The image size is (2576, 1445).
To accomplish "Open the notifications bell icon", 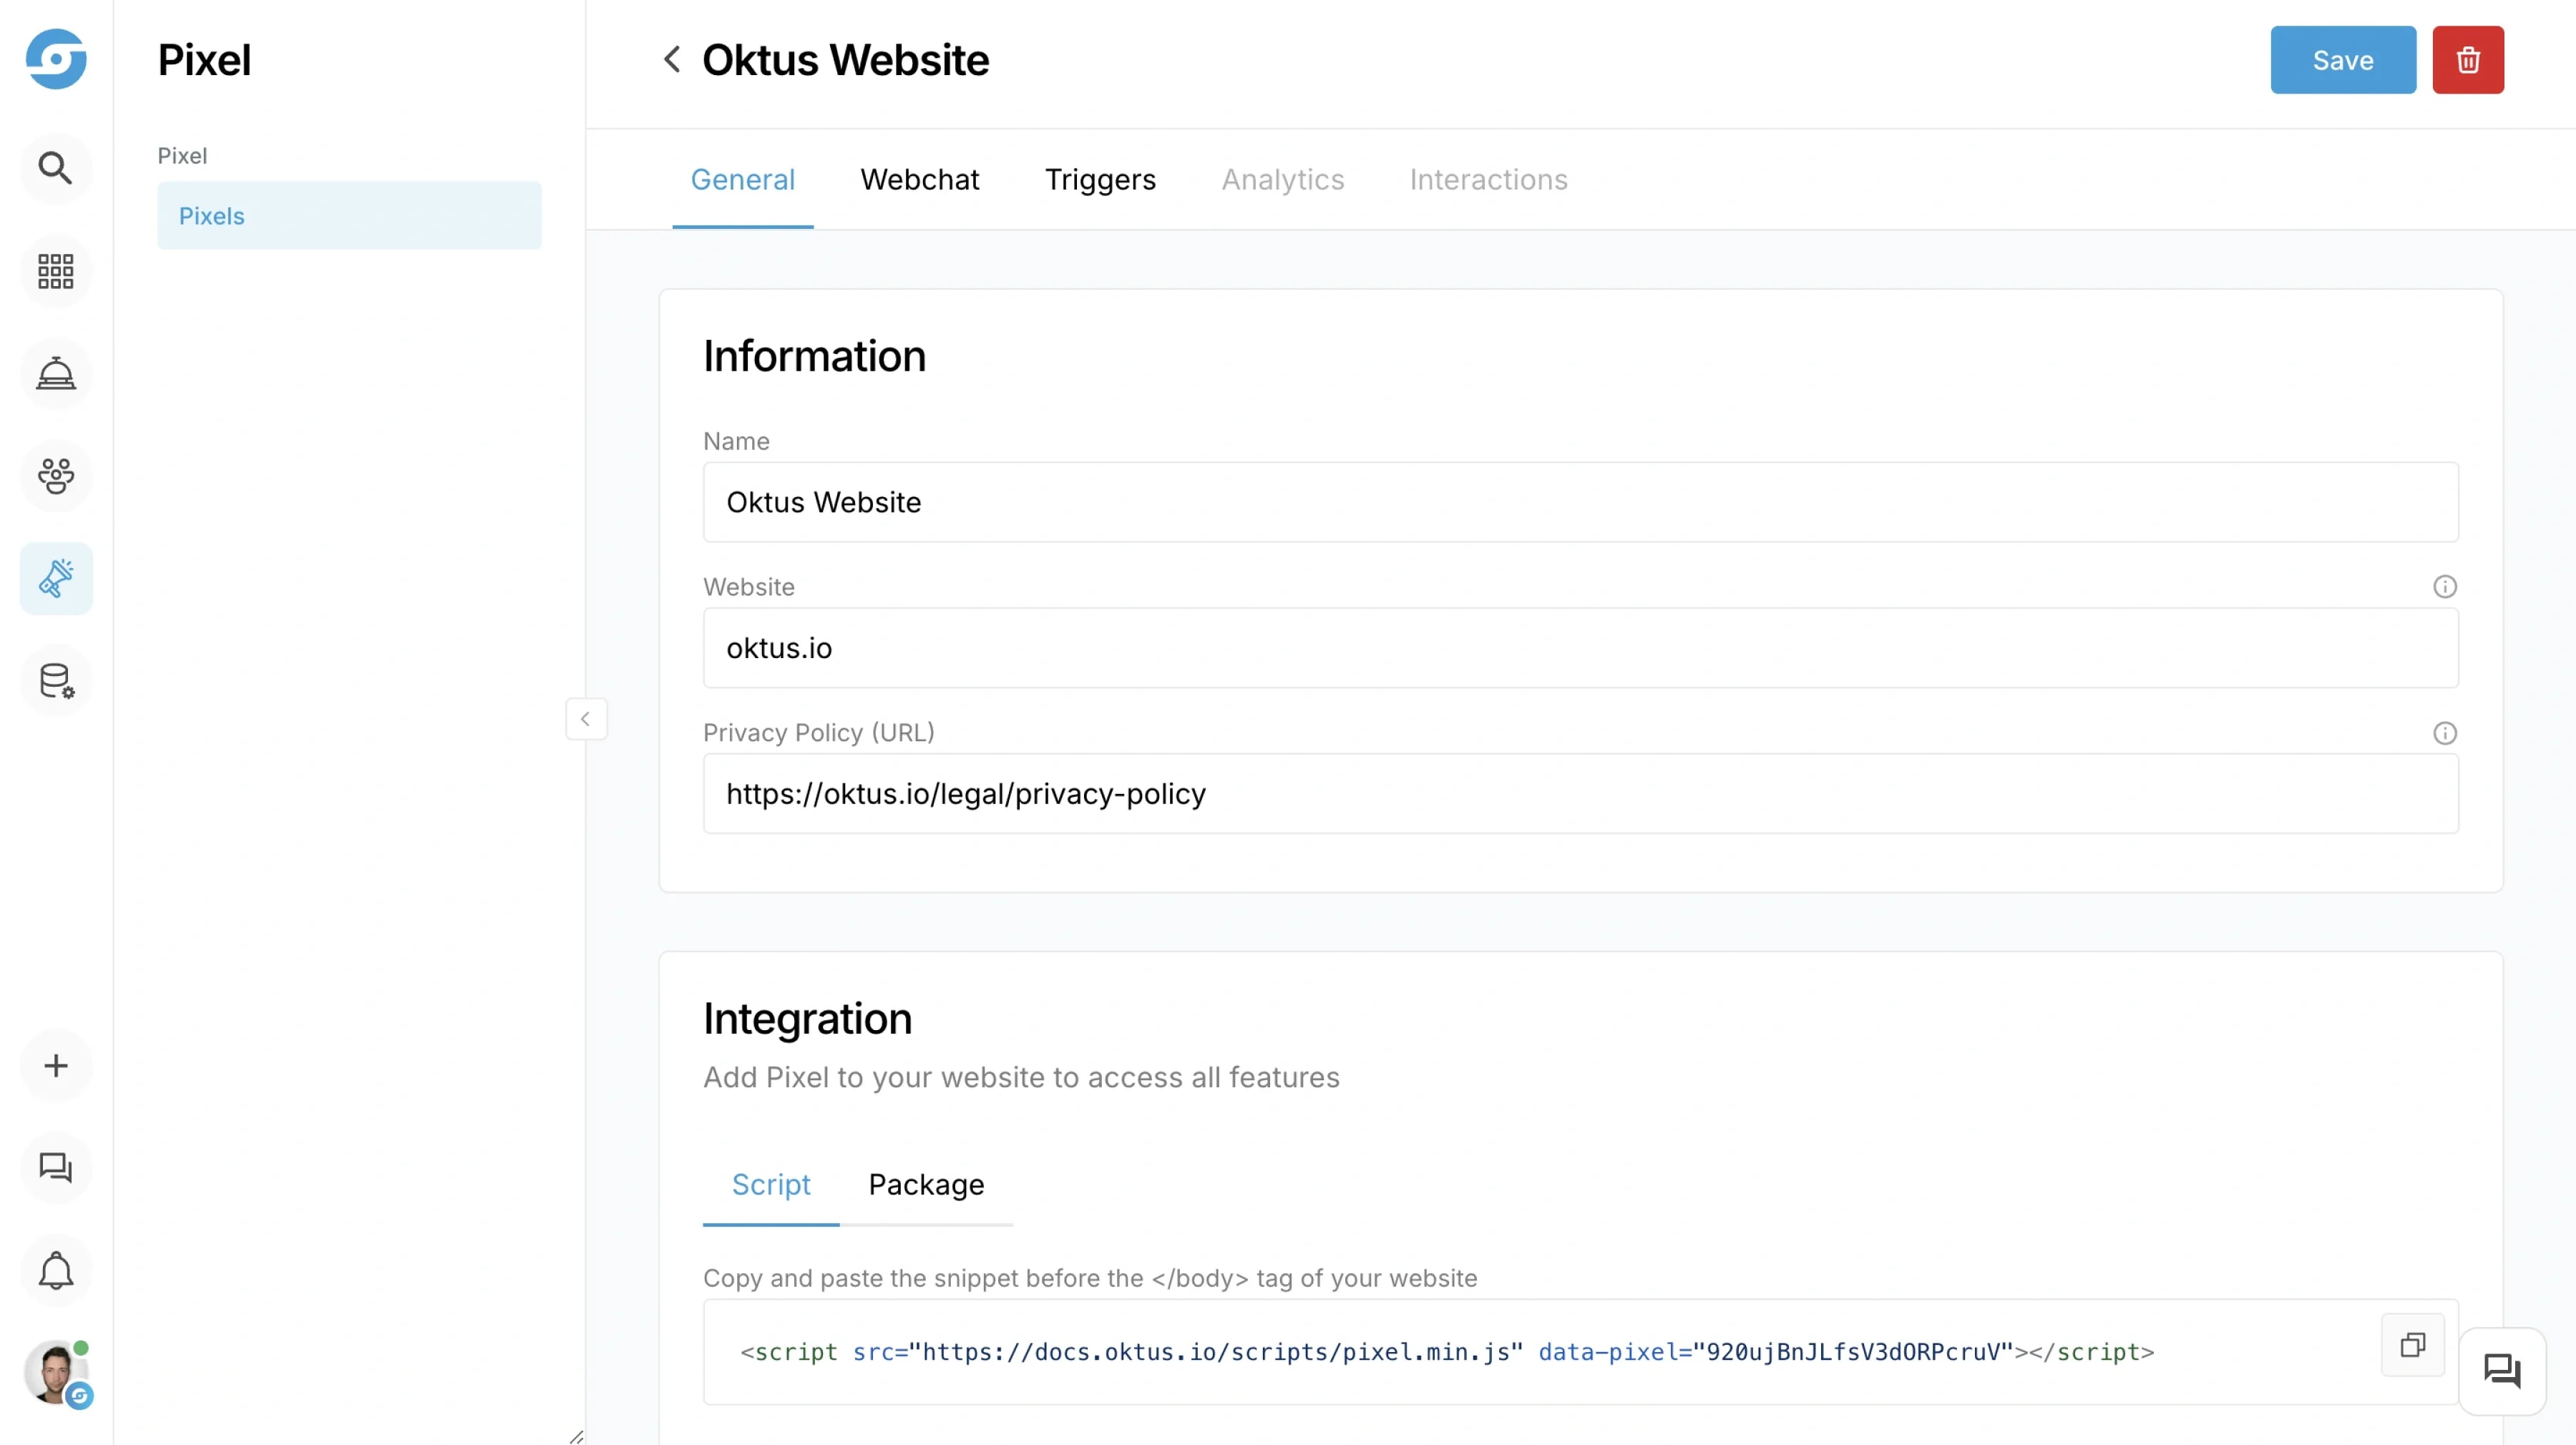I will tap(56, 1271).
